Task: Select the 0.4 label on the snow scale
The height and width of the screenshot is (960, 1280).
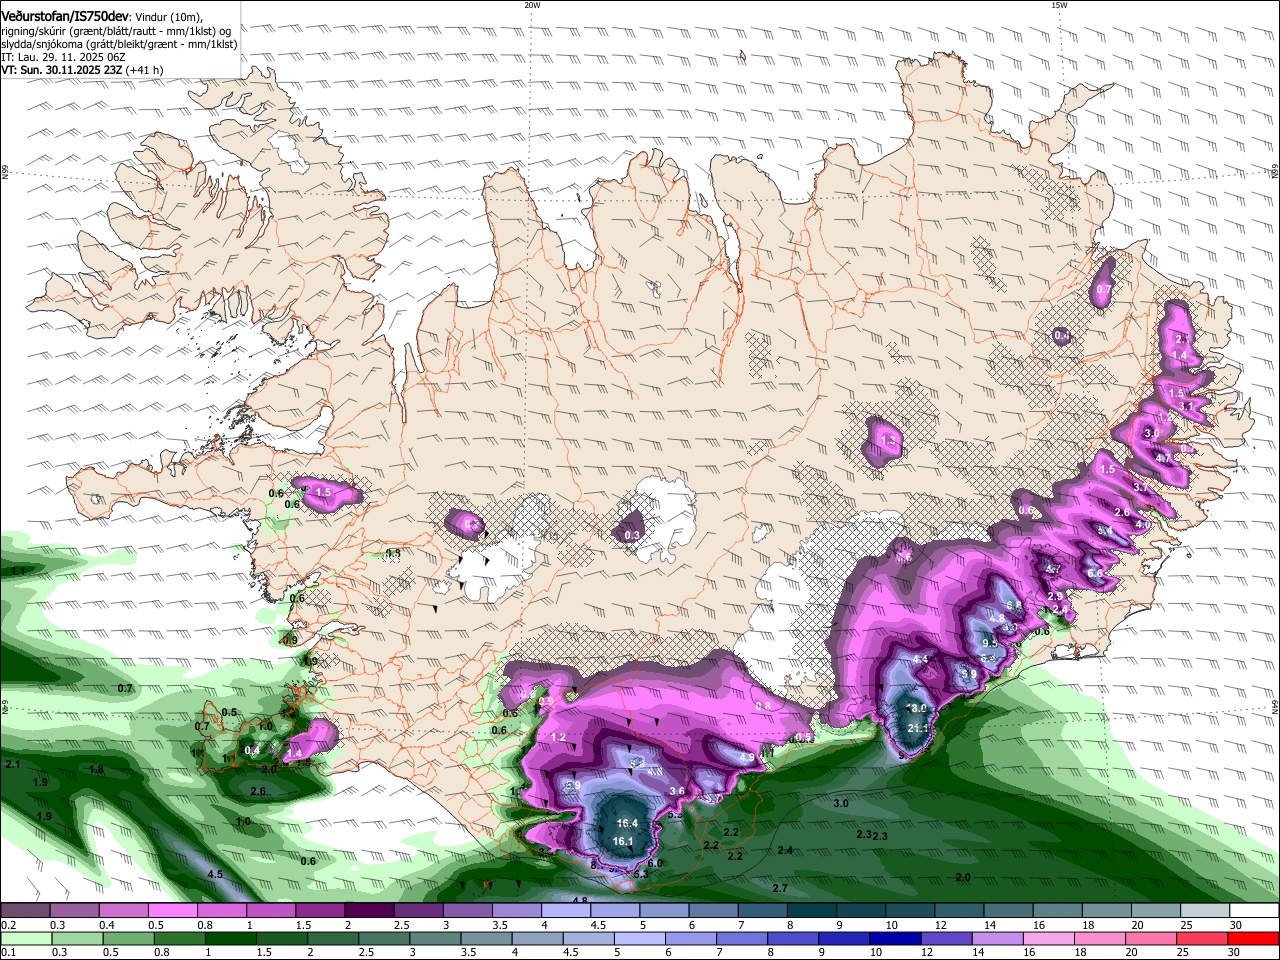Action: click(107, 925)
